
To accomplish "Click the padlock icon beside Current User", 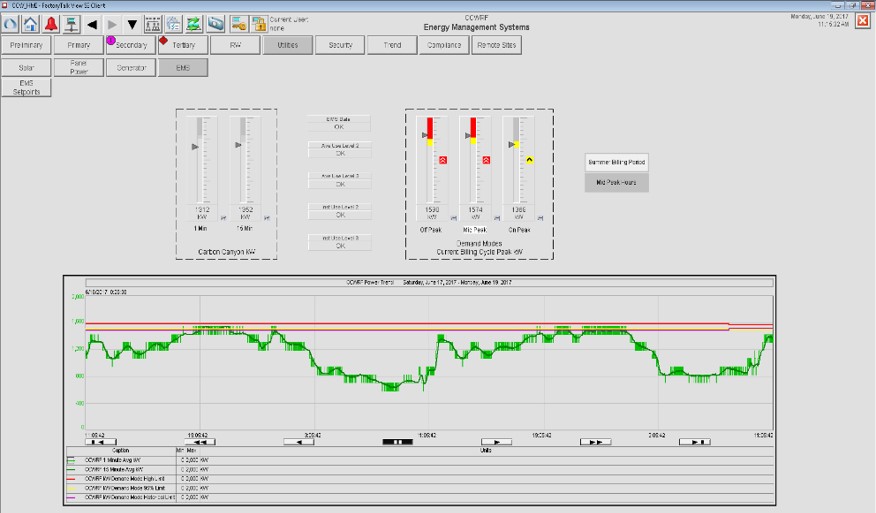I will point(258,23).
